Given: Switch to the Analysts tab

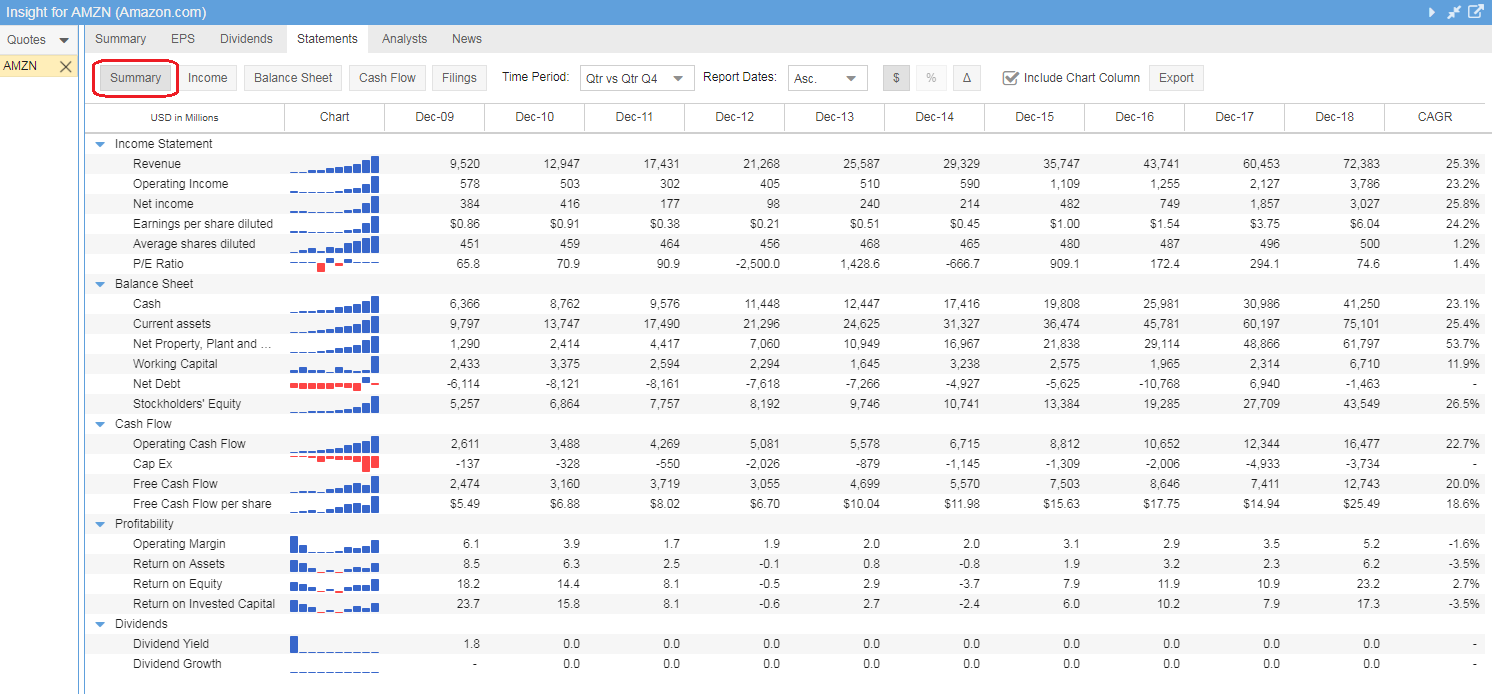Looking at the screenshot, I should [x=404, y=39].
